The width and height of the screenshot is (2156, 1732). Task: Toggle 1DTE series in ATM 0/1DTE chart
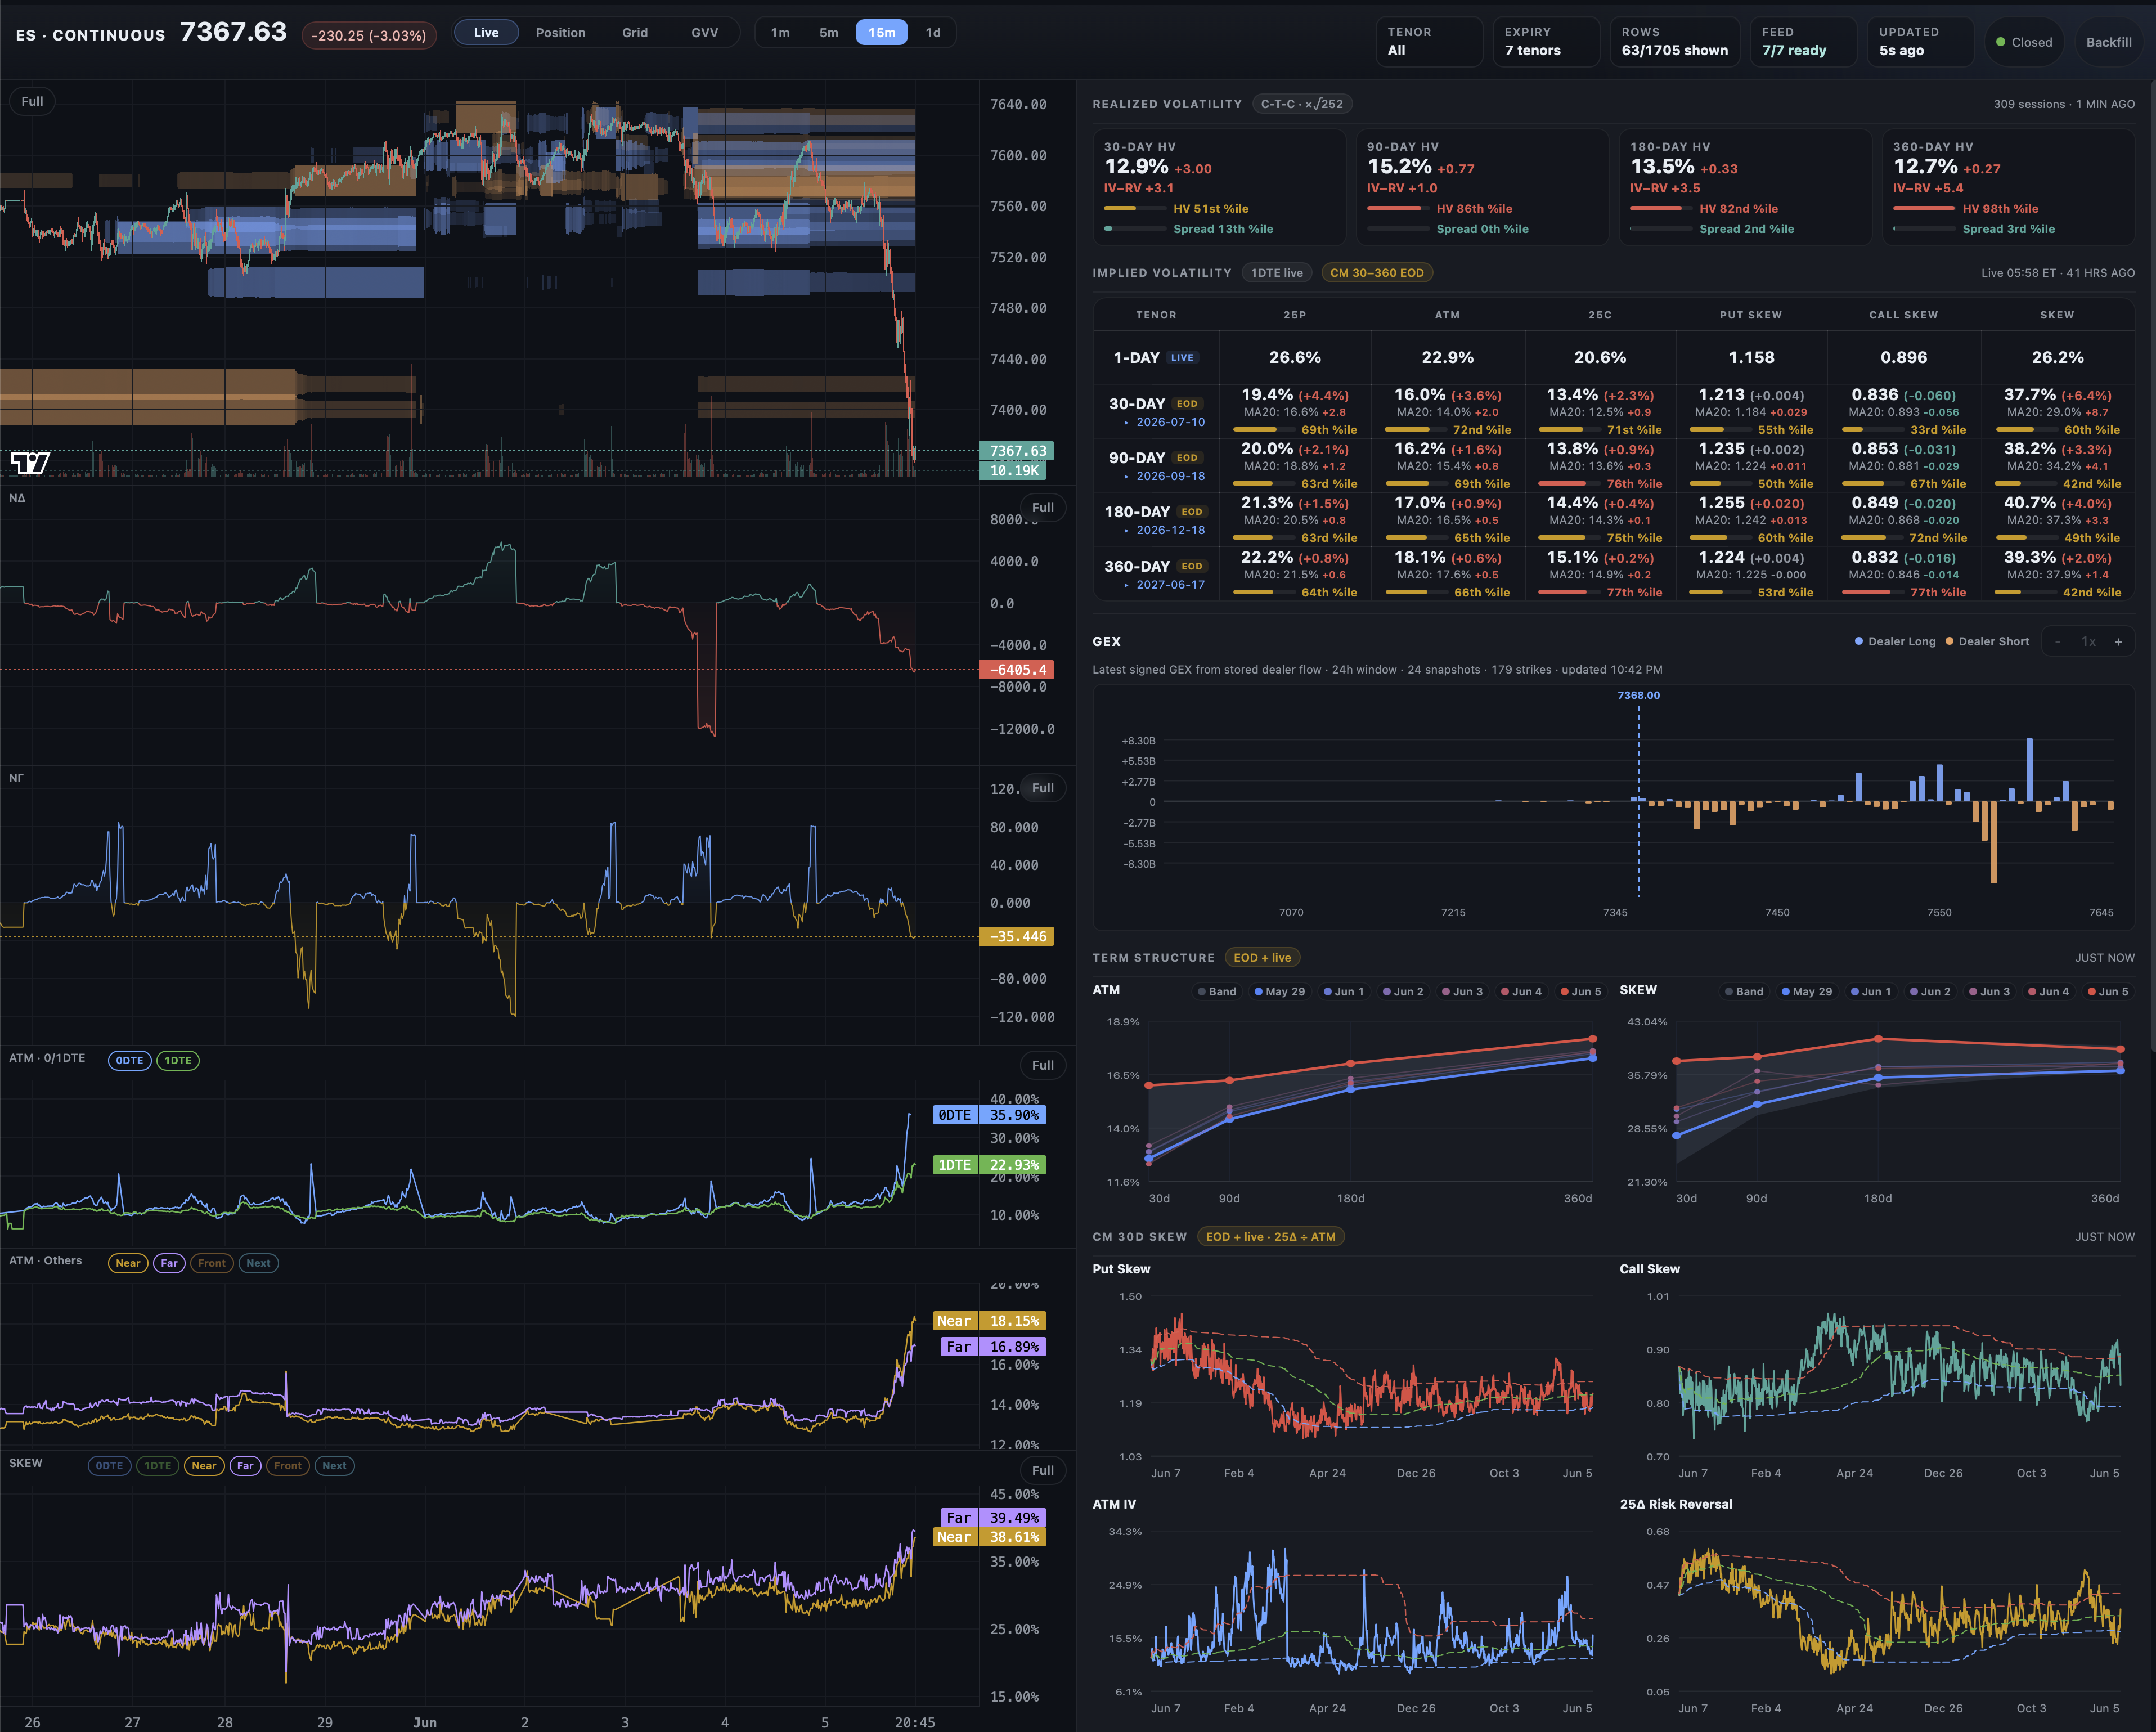[178, 1061]
